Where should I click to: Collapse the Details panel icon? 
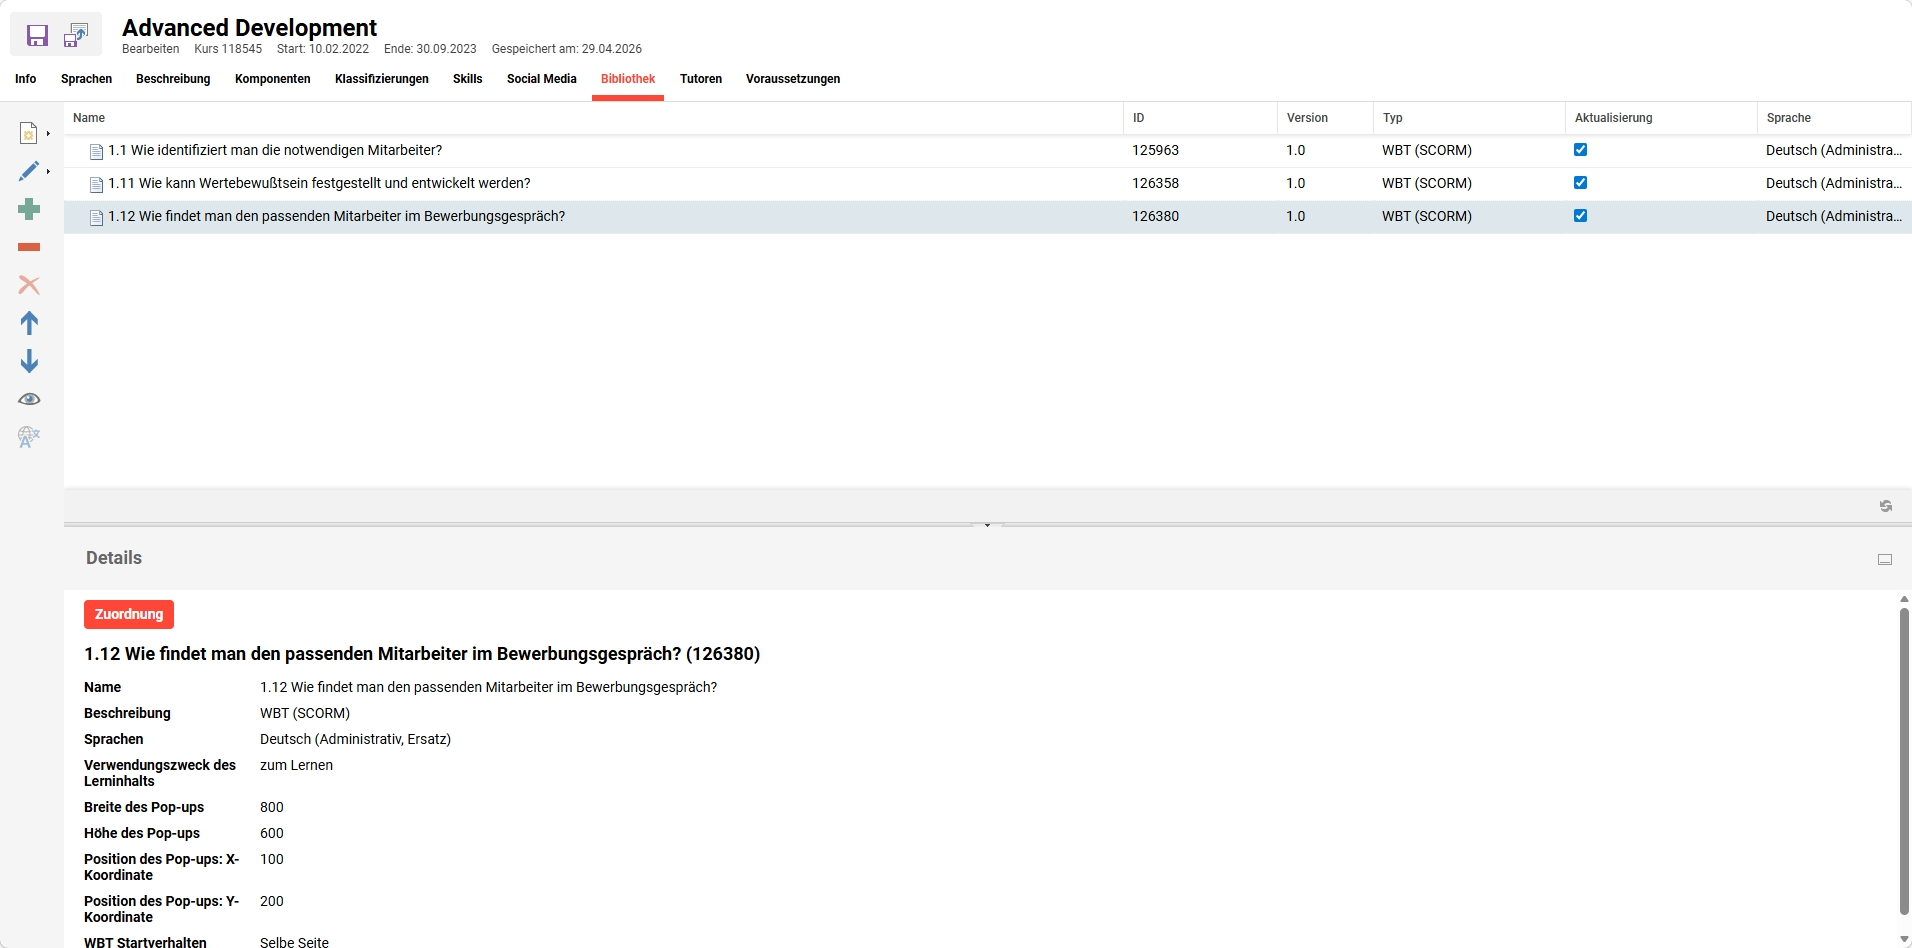[1885, 559]
